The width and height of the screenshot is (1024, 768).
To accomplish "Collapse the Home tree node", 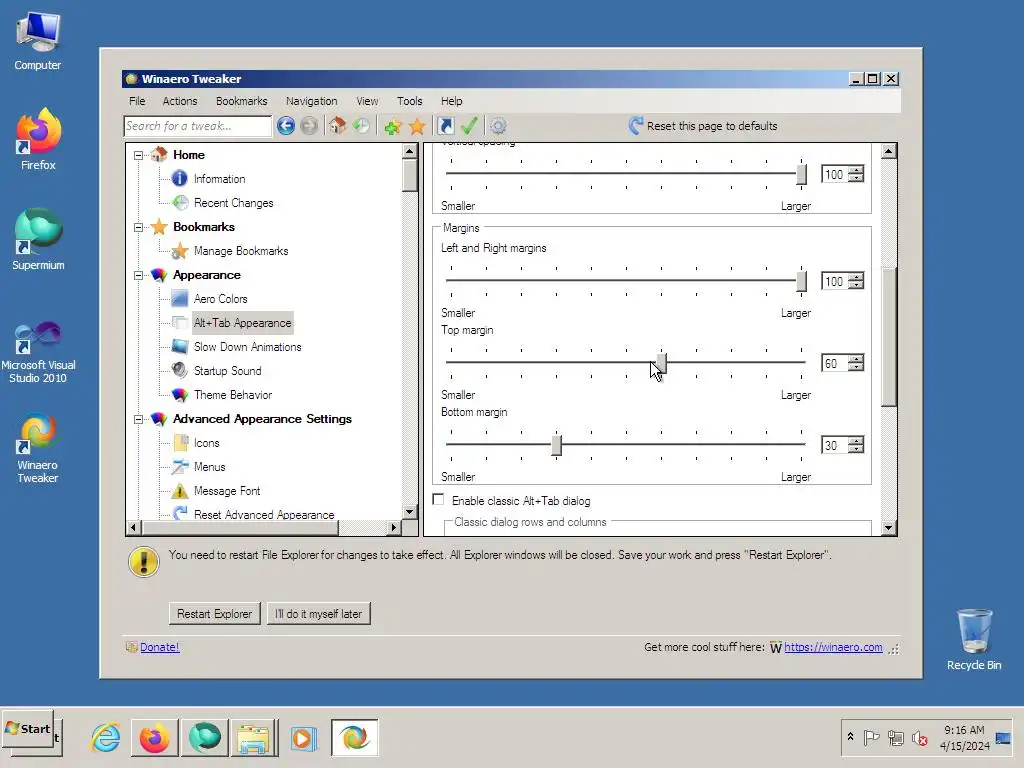I will click(x=138, y=155).
